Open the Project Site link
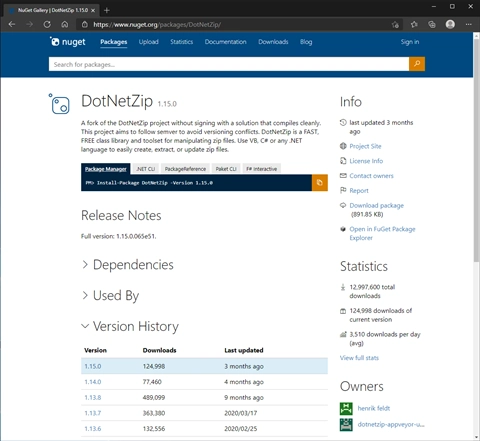The width and height of the screenshot is (480, 441). 365,146
